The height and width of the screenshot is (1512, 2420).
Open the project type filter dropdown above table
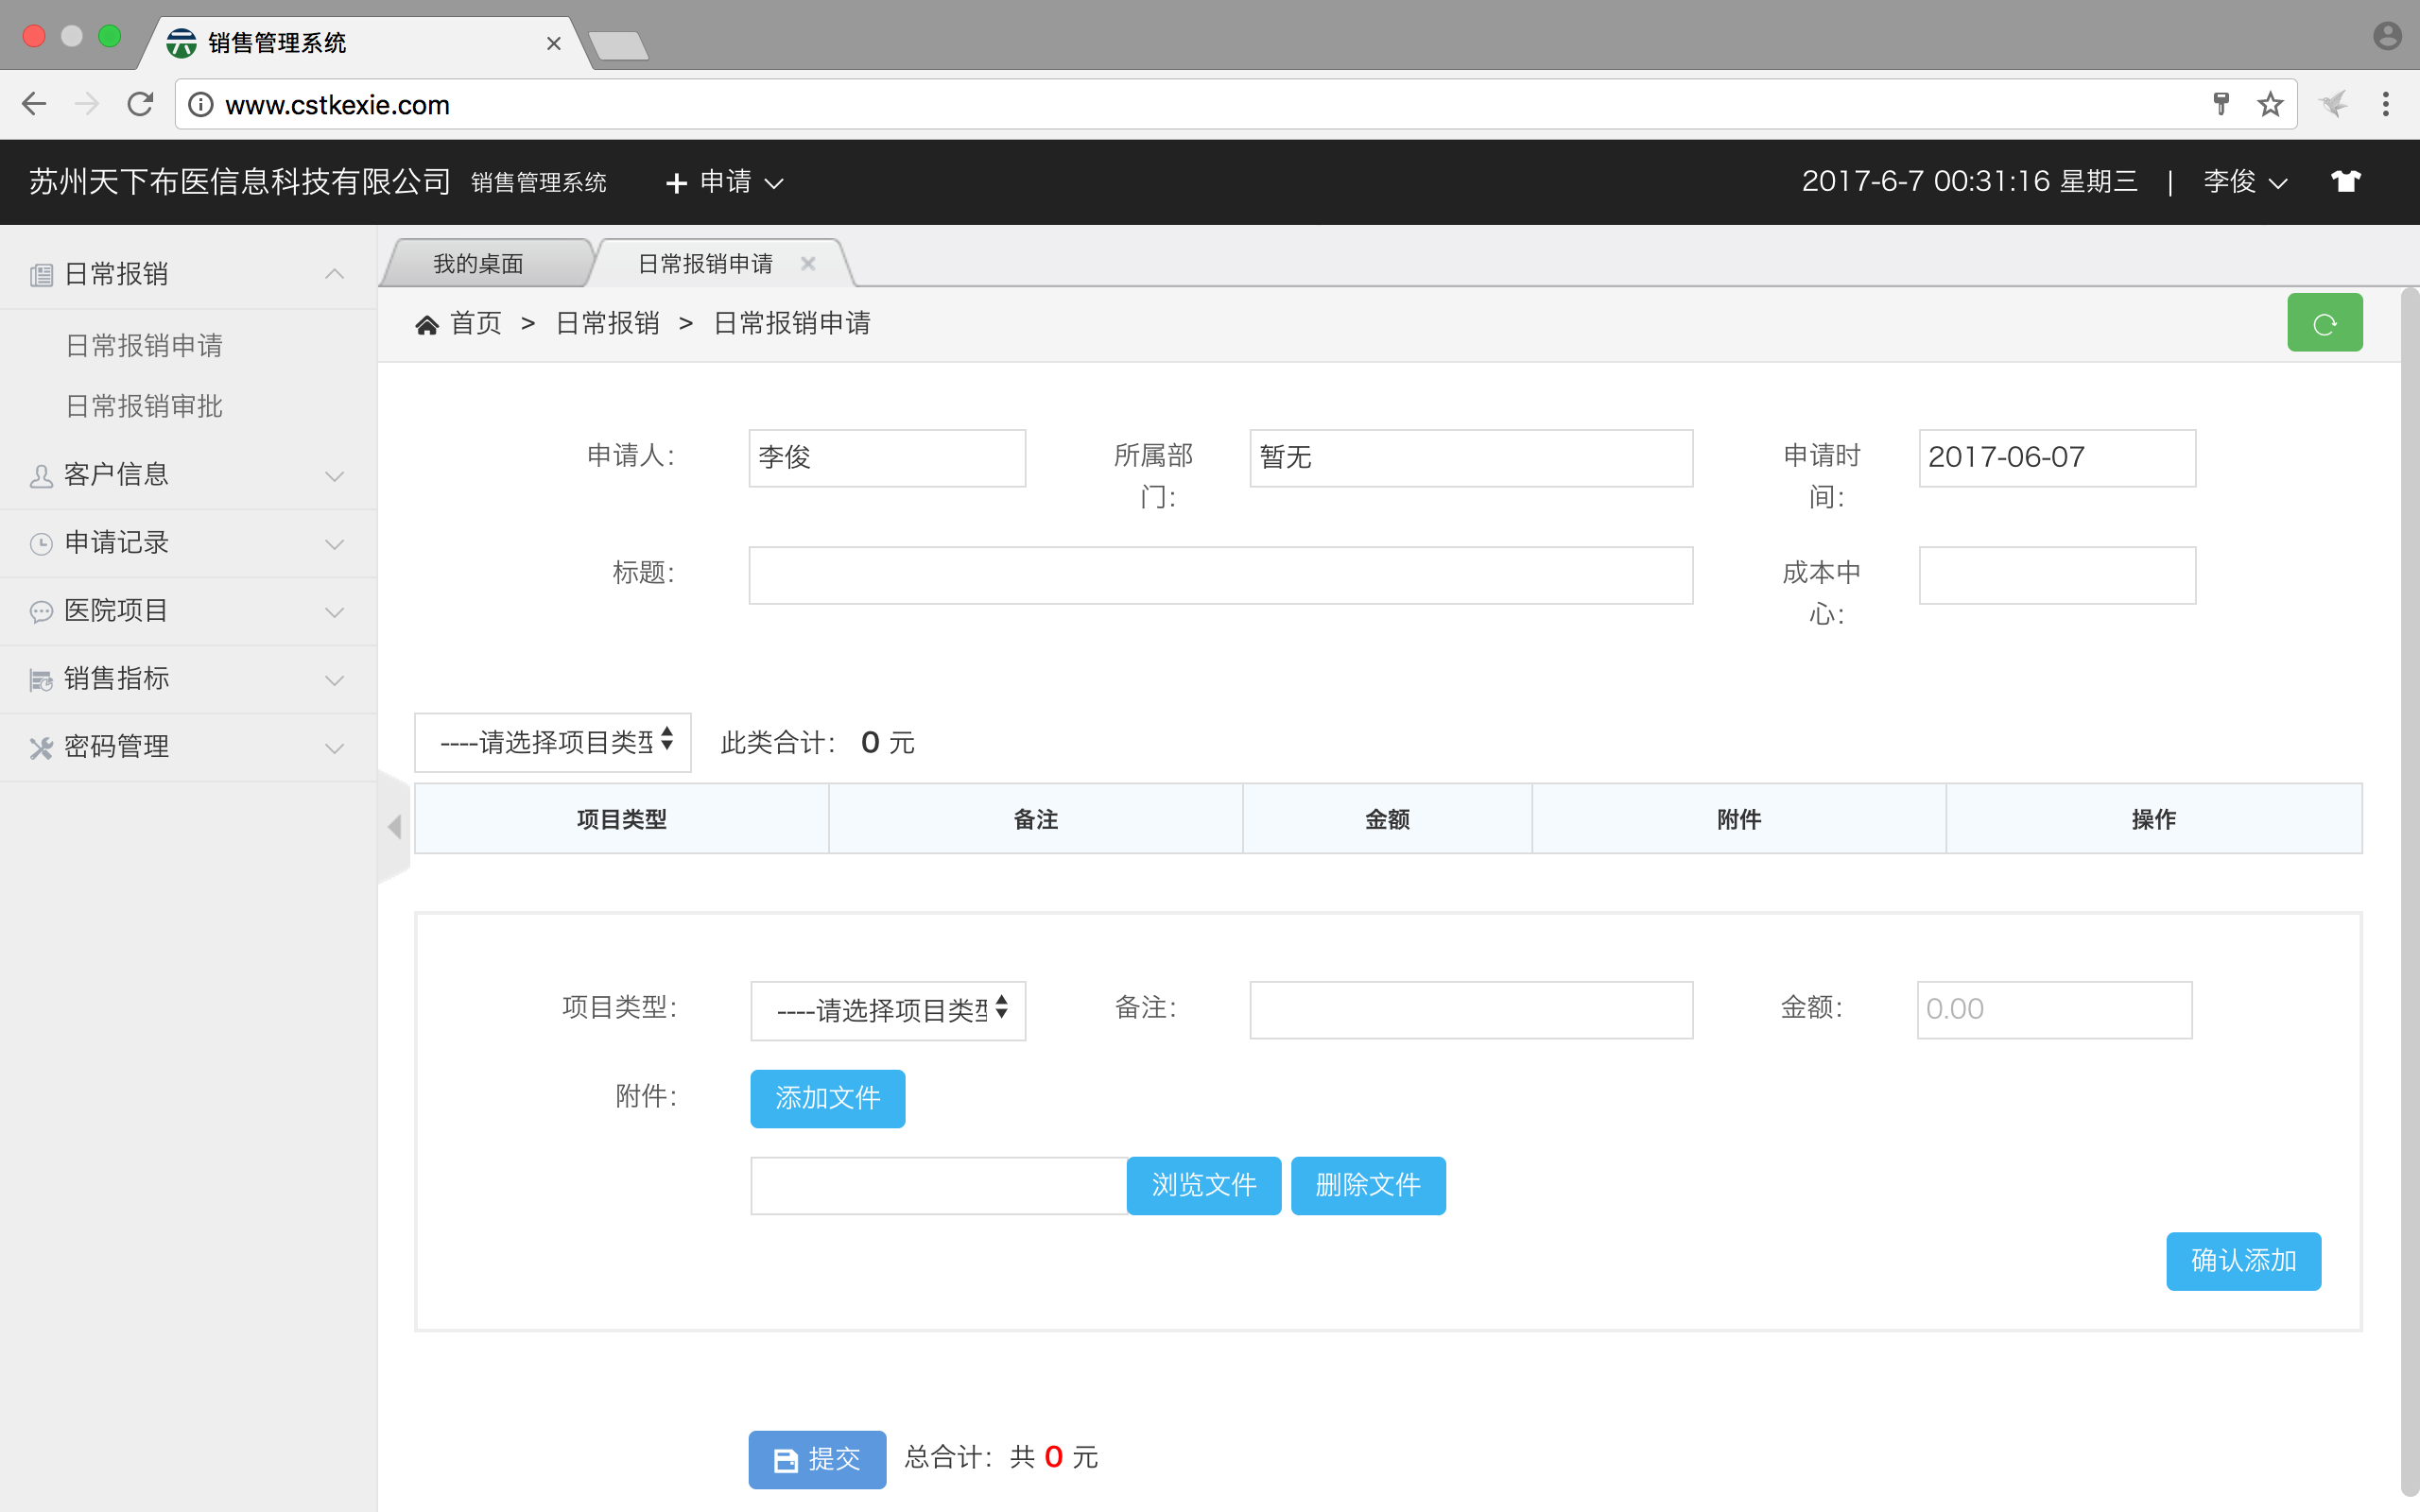(x=552, y=742)
